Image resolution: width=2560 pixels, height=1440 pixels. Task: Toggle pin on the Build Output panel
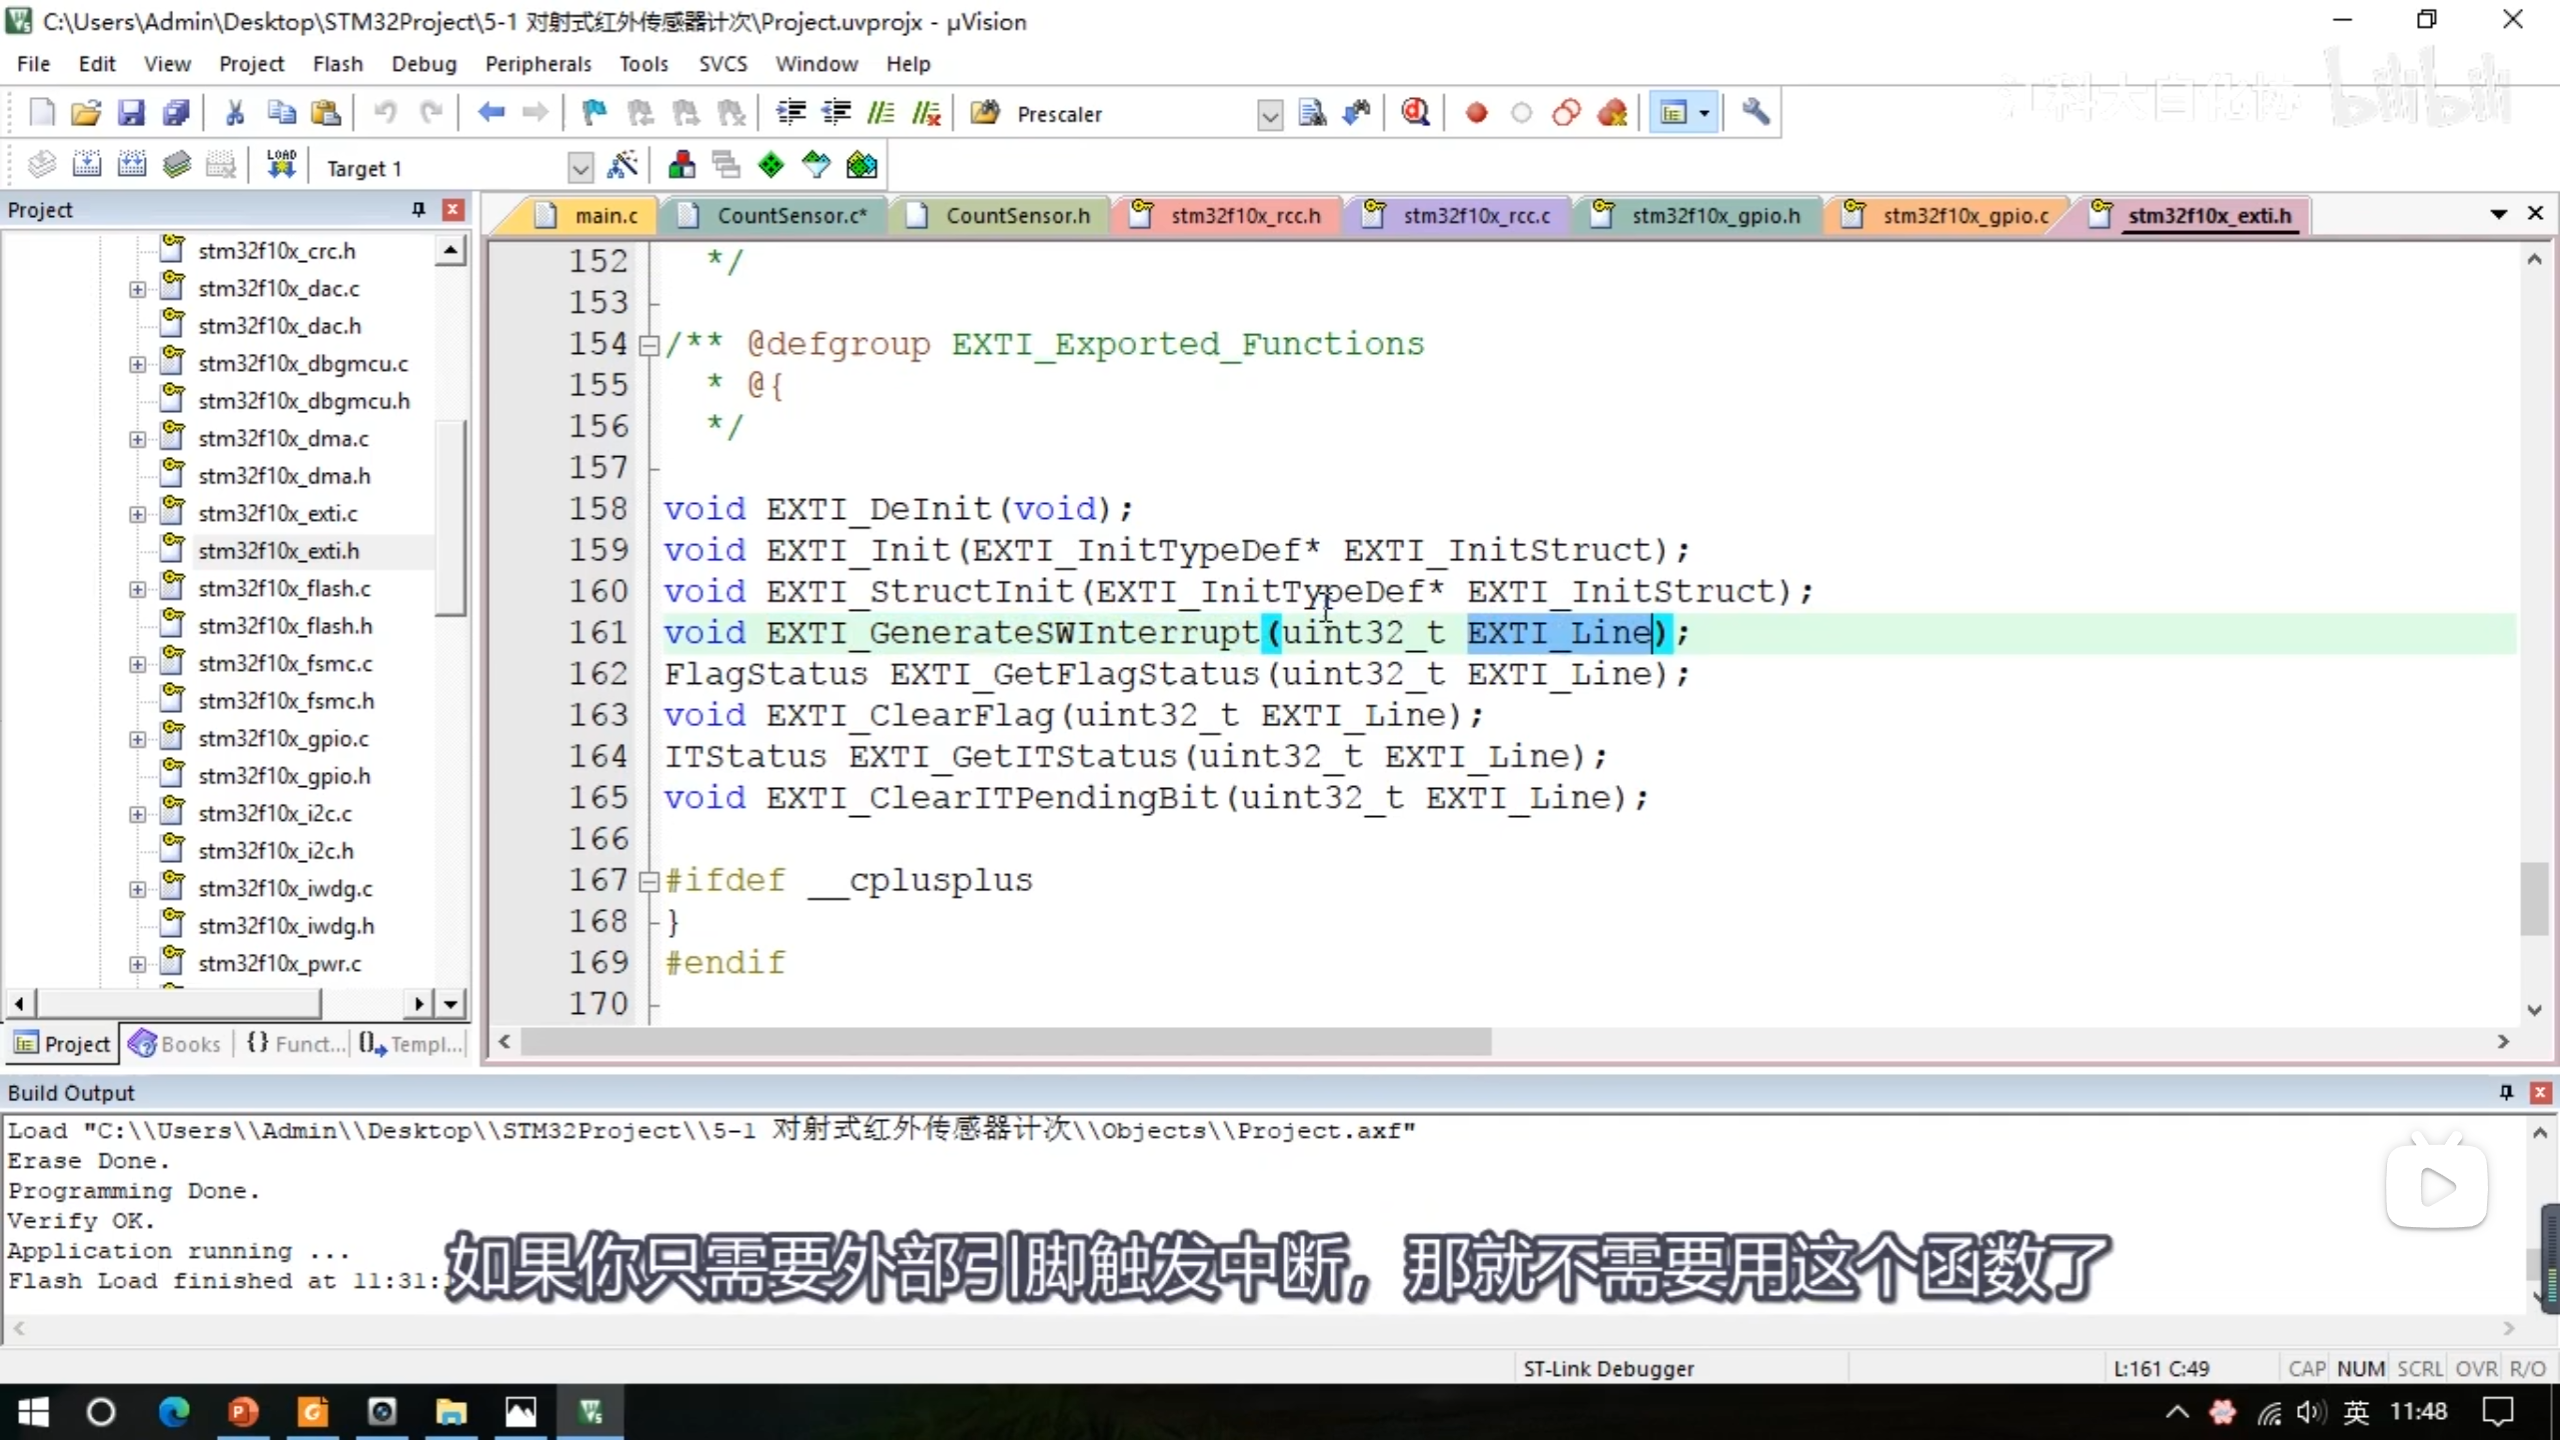tap(2506, 1092)
